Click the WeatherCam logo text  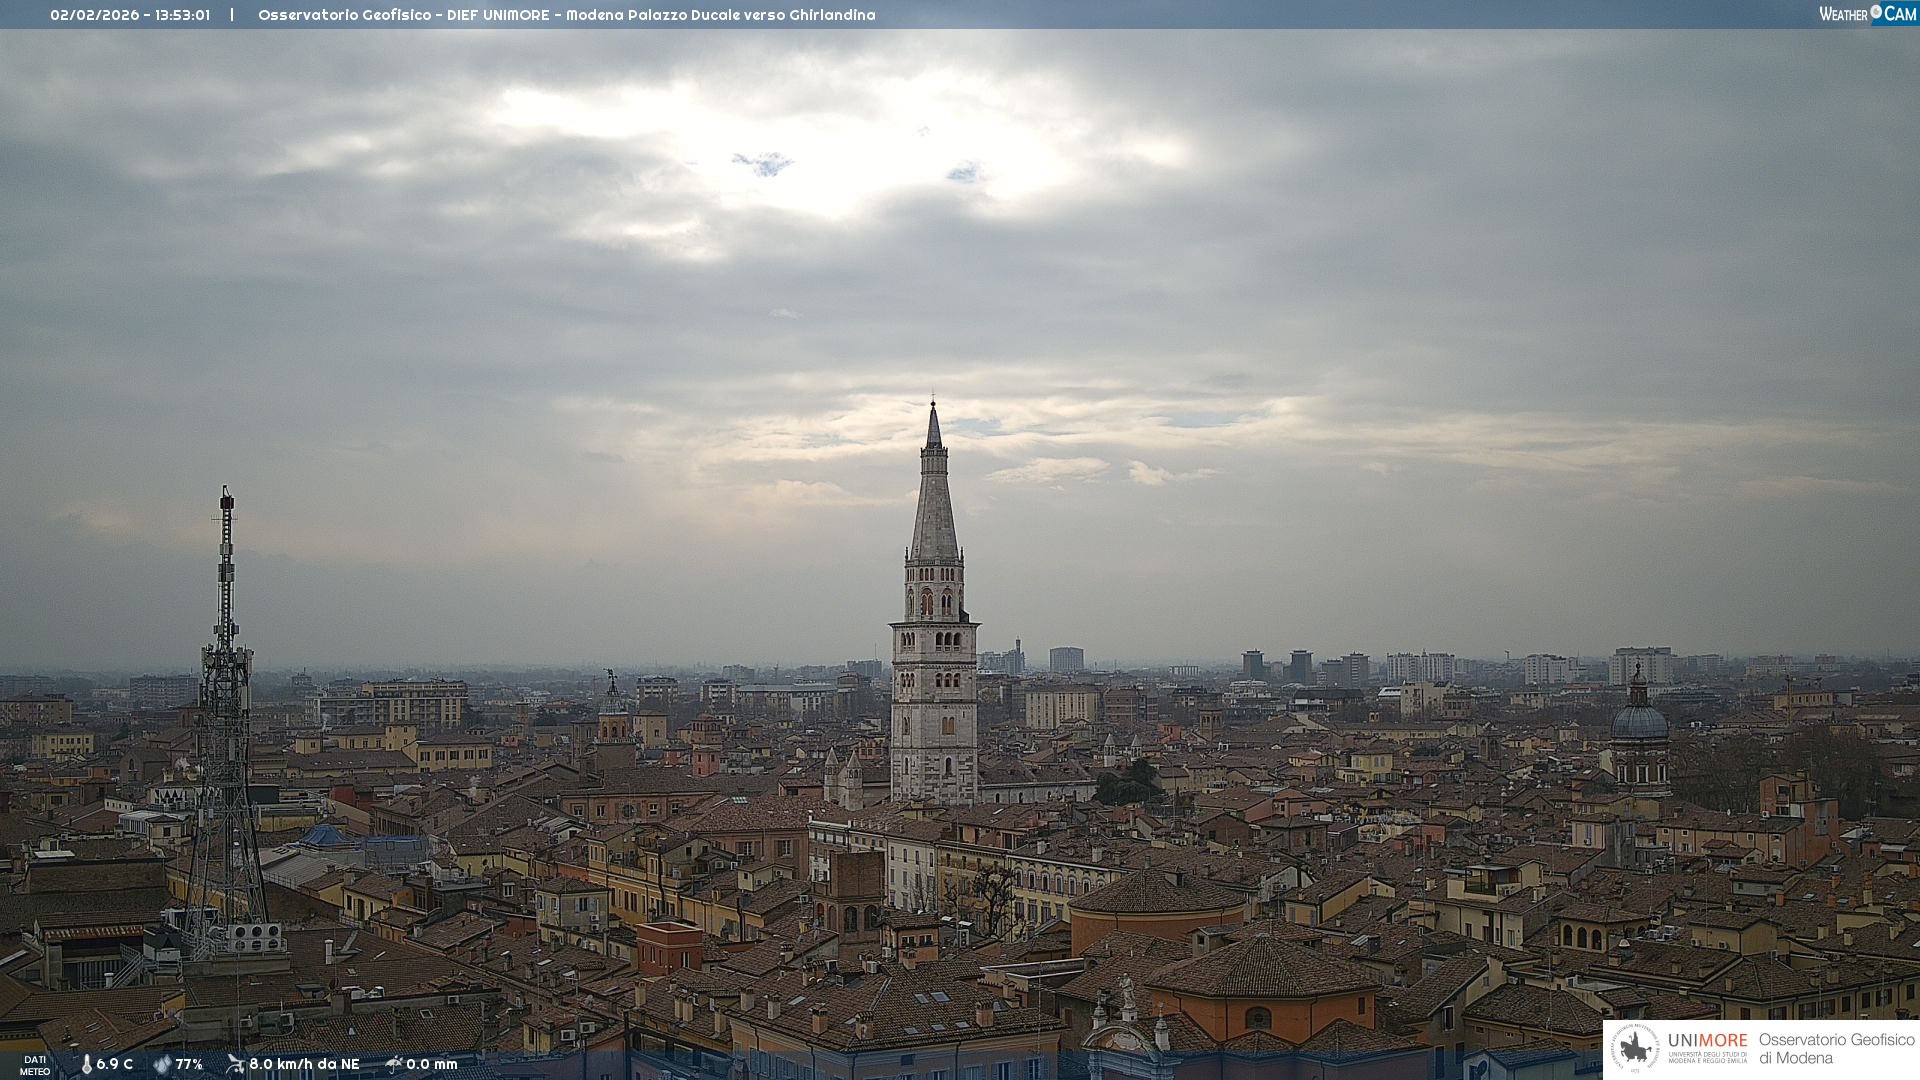(x=1843, y=14)
